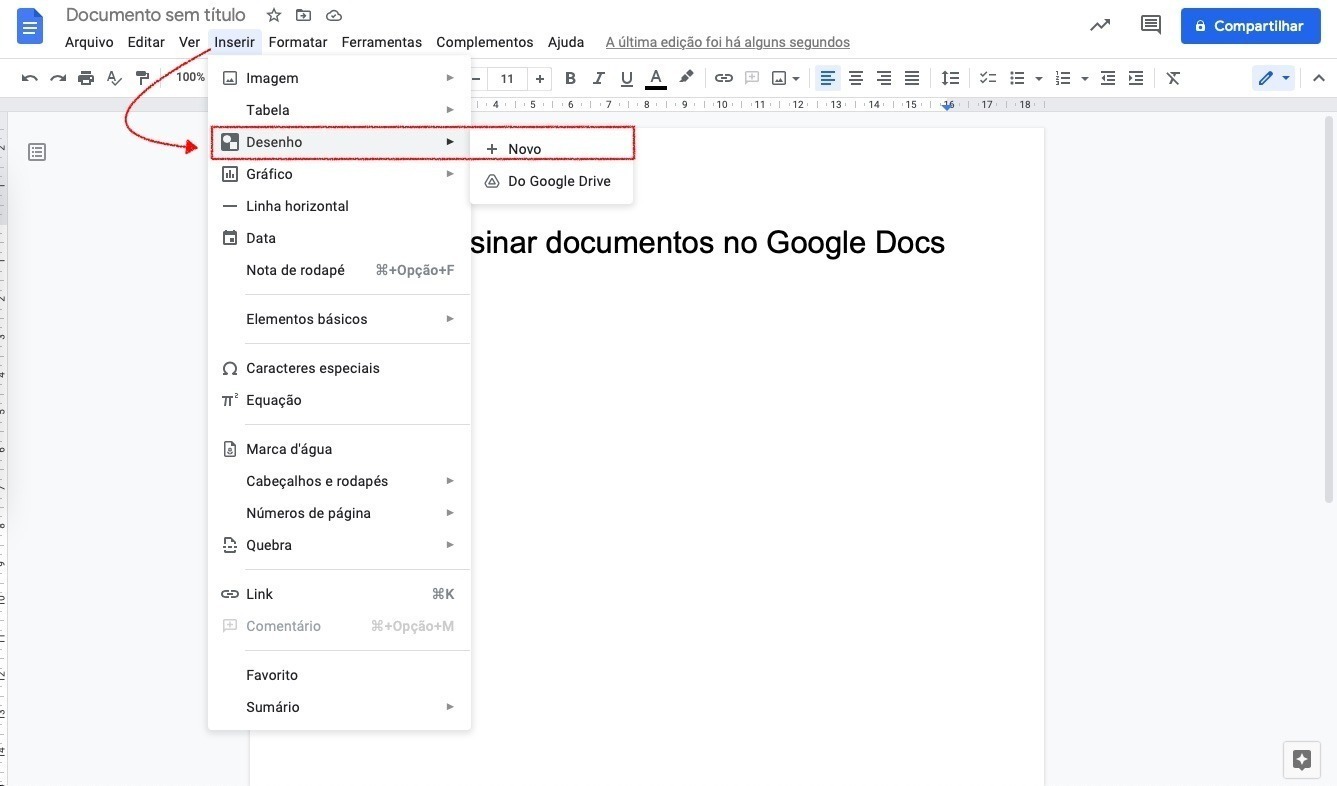
Task: Choose Equação from Inserir menu
Action: point(339,400)
